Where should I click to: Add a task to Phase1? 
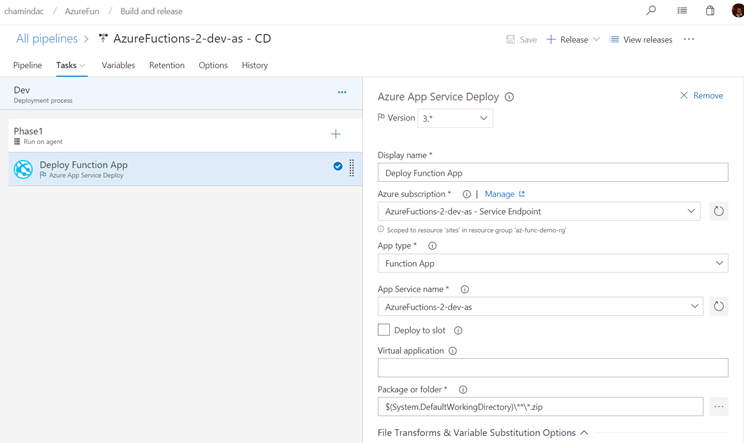[335, 134]
